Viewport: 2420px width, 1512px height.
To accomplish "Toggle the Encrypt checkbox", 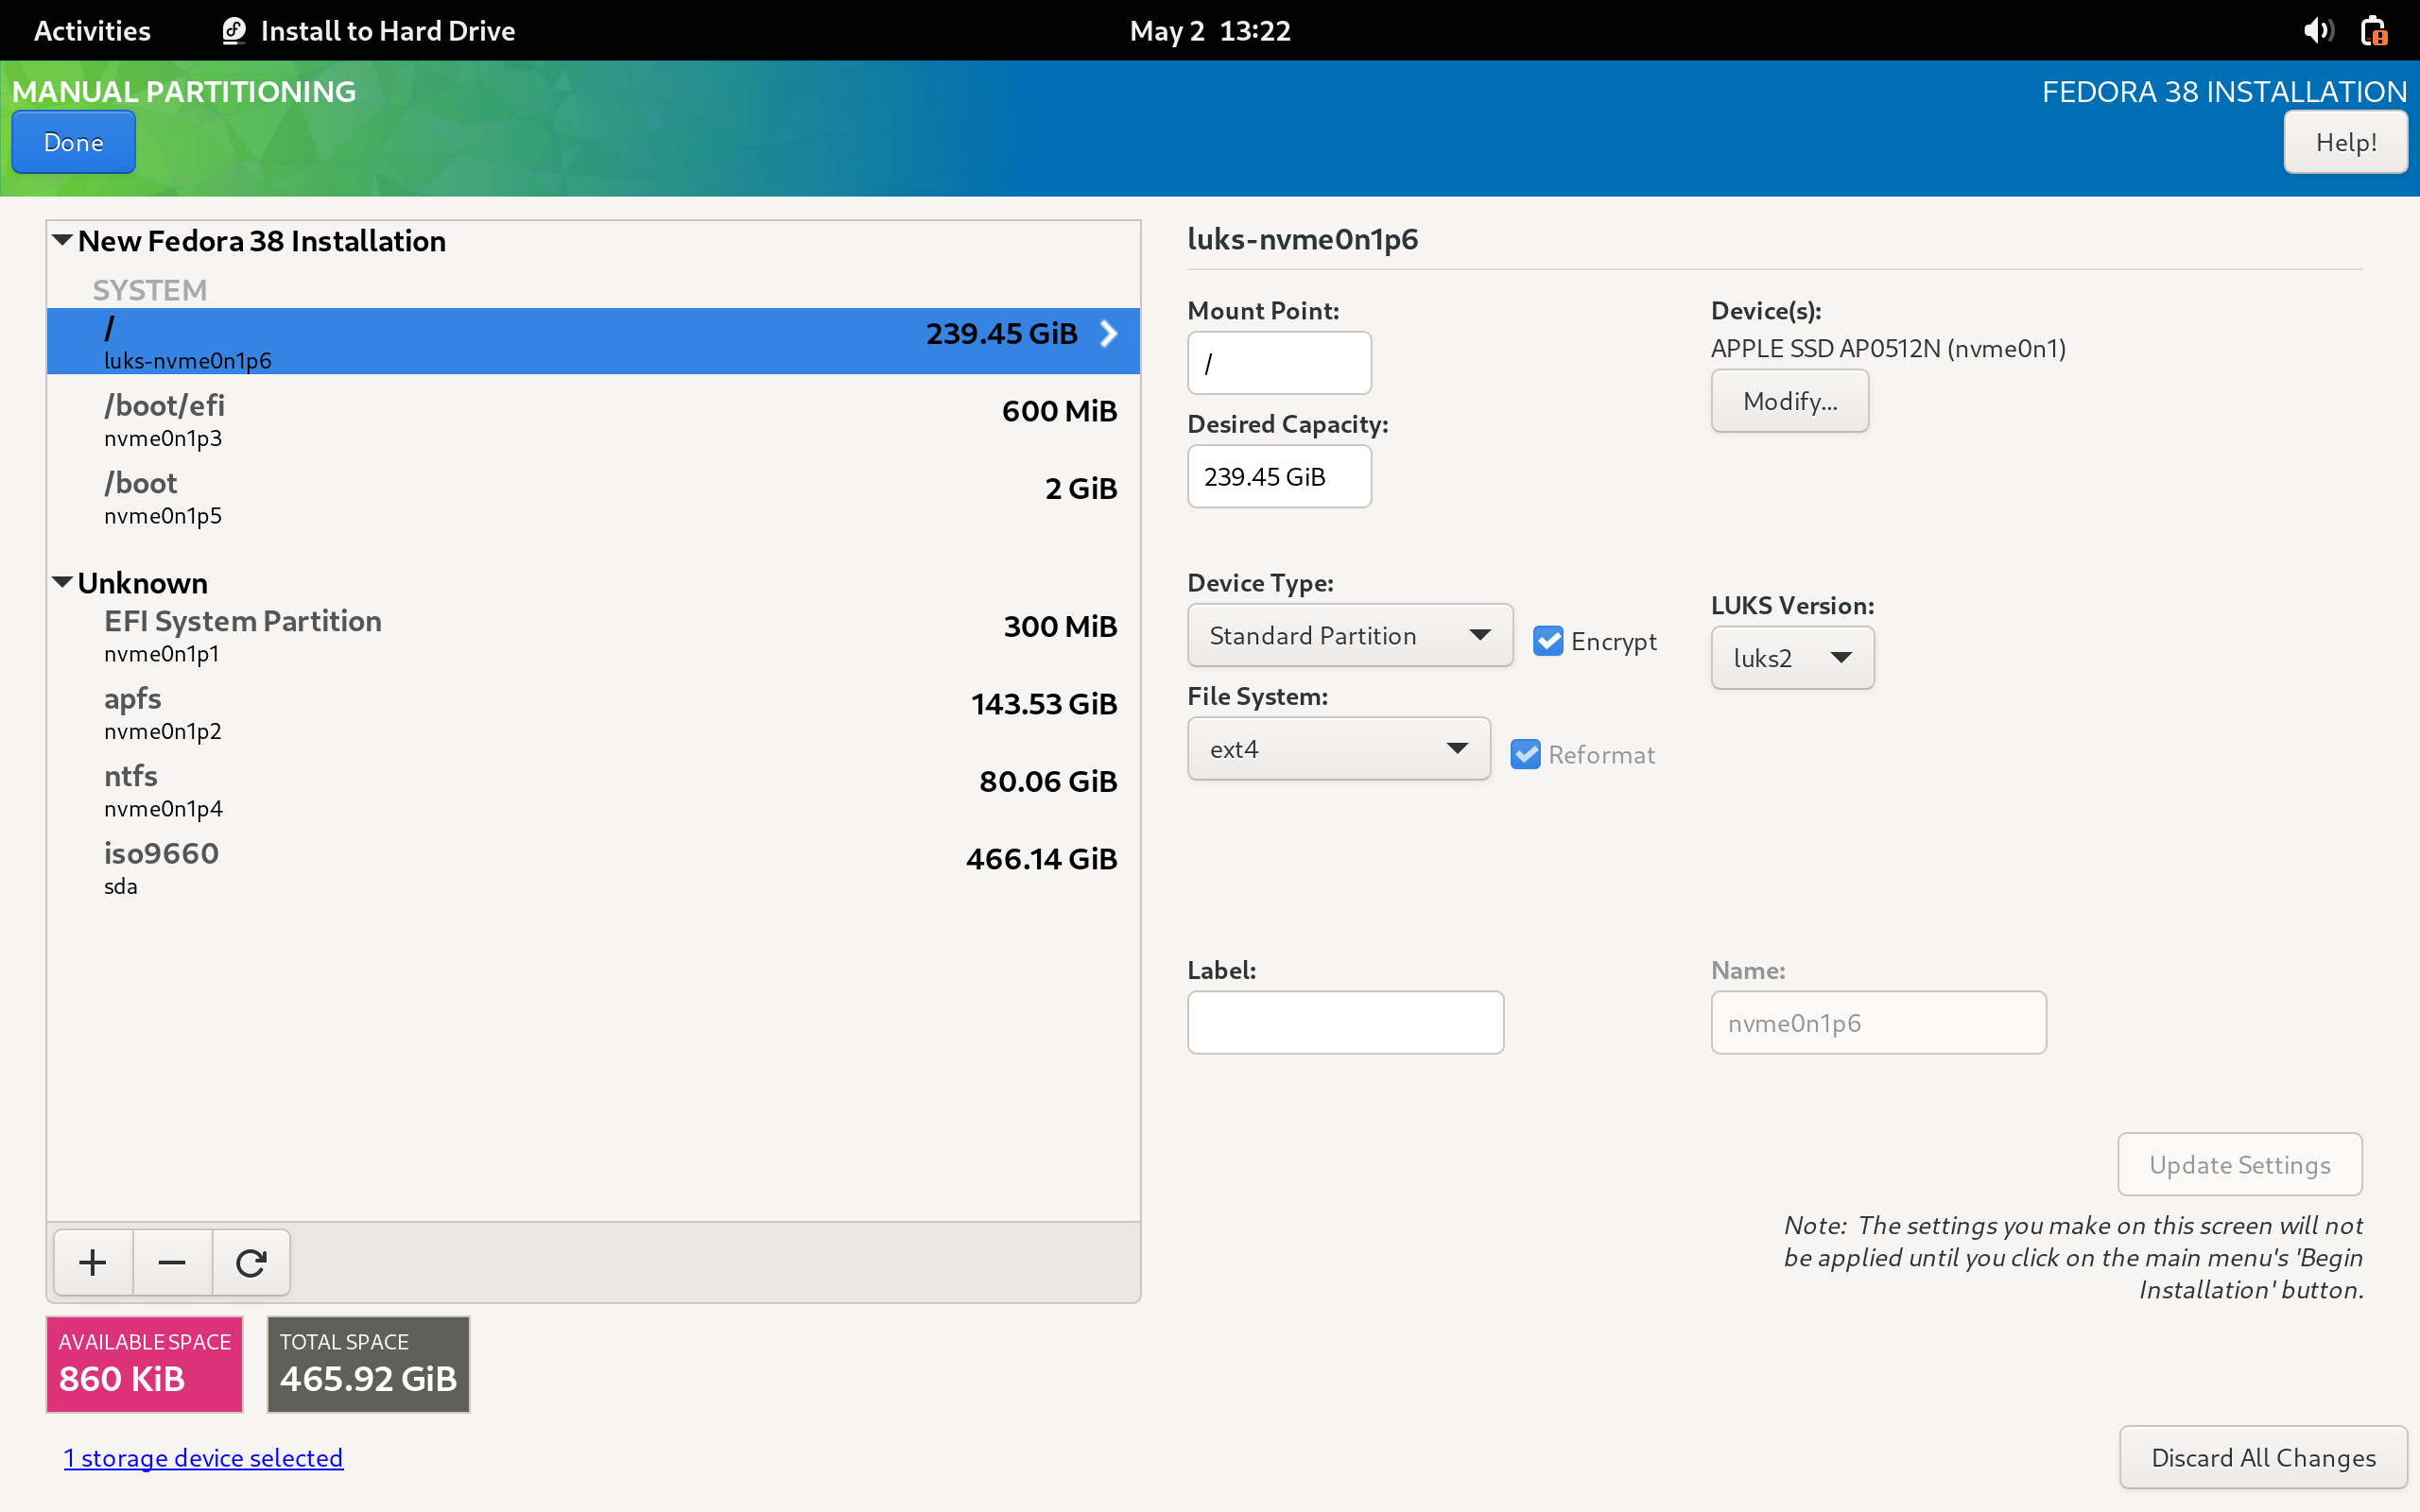I will [1548, 641].
